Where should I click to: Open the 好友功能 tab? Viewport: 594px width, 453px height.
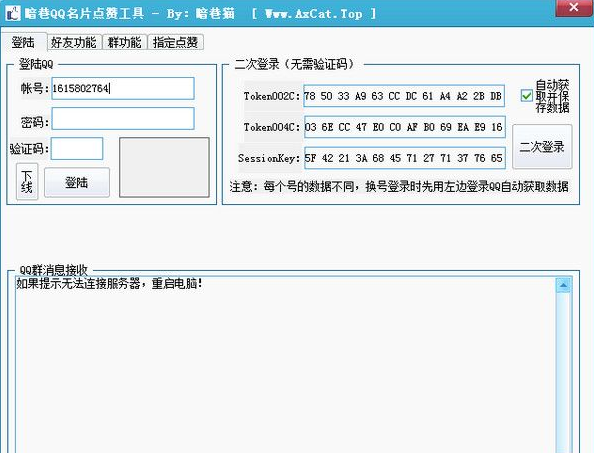coord(73,42)
